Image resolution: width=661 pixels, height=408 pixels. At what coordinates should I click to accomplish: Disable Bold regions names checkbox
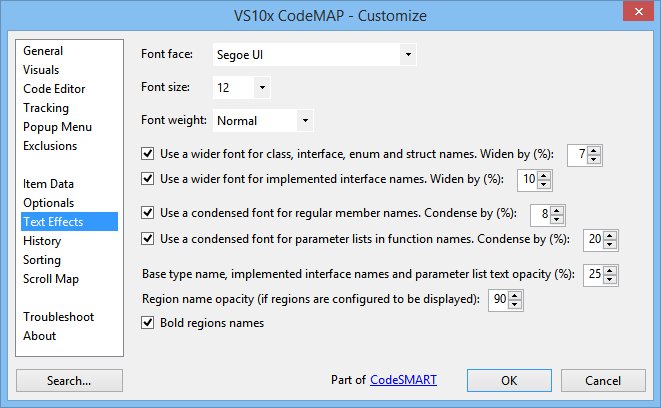[x=148, y=323]
